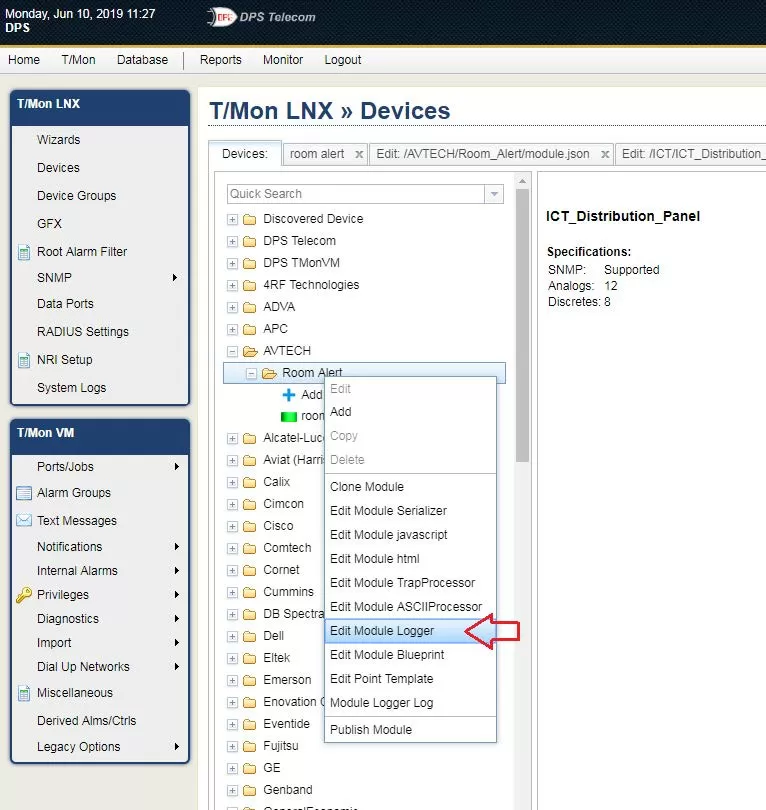Click the Root Alarm Filter sidebar icon

coord(24,252)
